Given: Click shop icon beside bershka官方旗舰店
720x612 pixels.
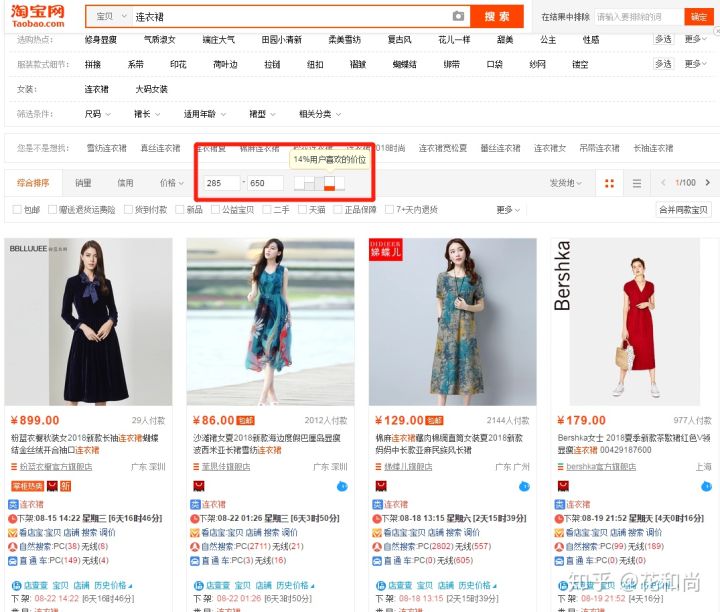Looking at the screenshot, I should coord(561,467).
